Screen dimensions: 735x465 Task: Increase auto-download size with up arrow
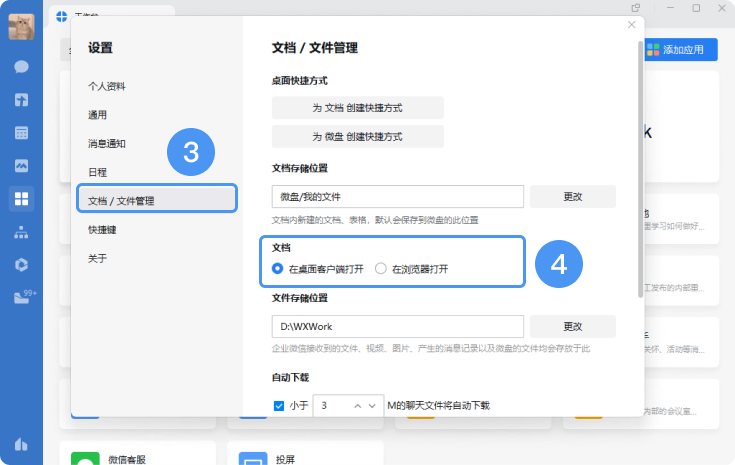coord(358,406)
